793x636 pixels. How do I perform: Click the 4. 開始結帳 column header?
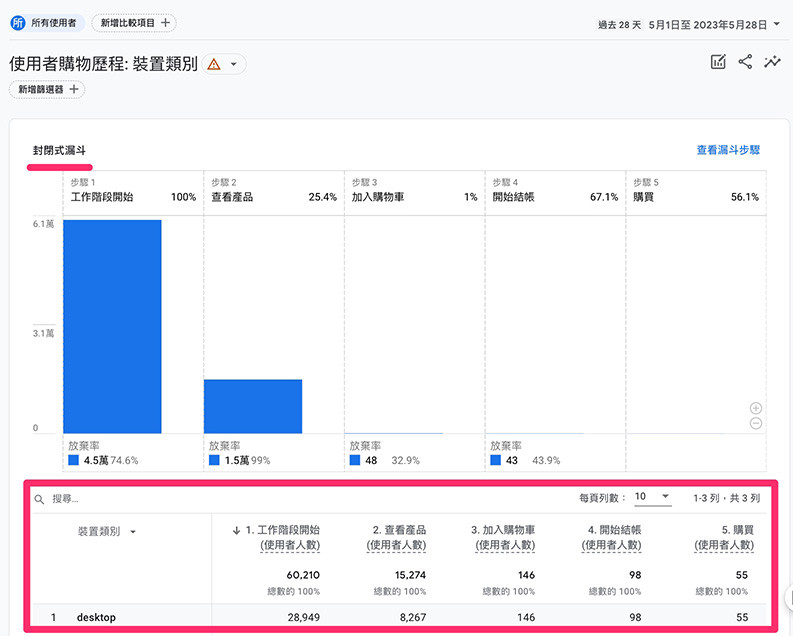611,537
